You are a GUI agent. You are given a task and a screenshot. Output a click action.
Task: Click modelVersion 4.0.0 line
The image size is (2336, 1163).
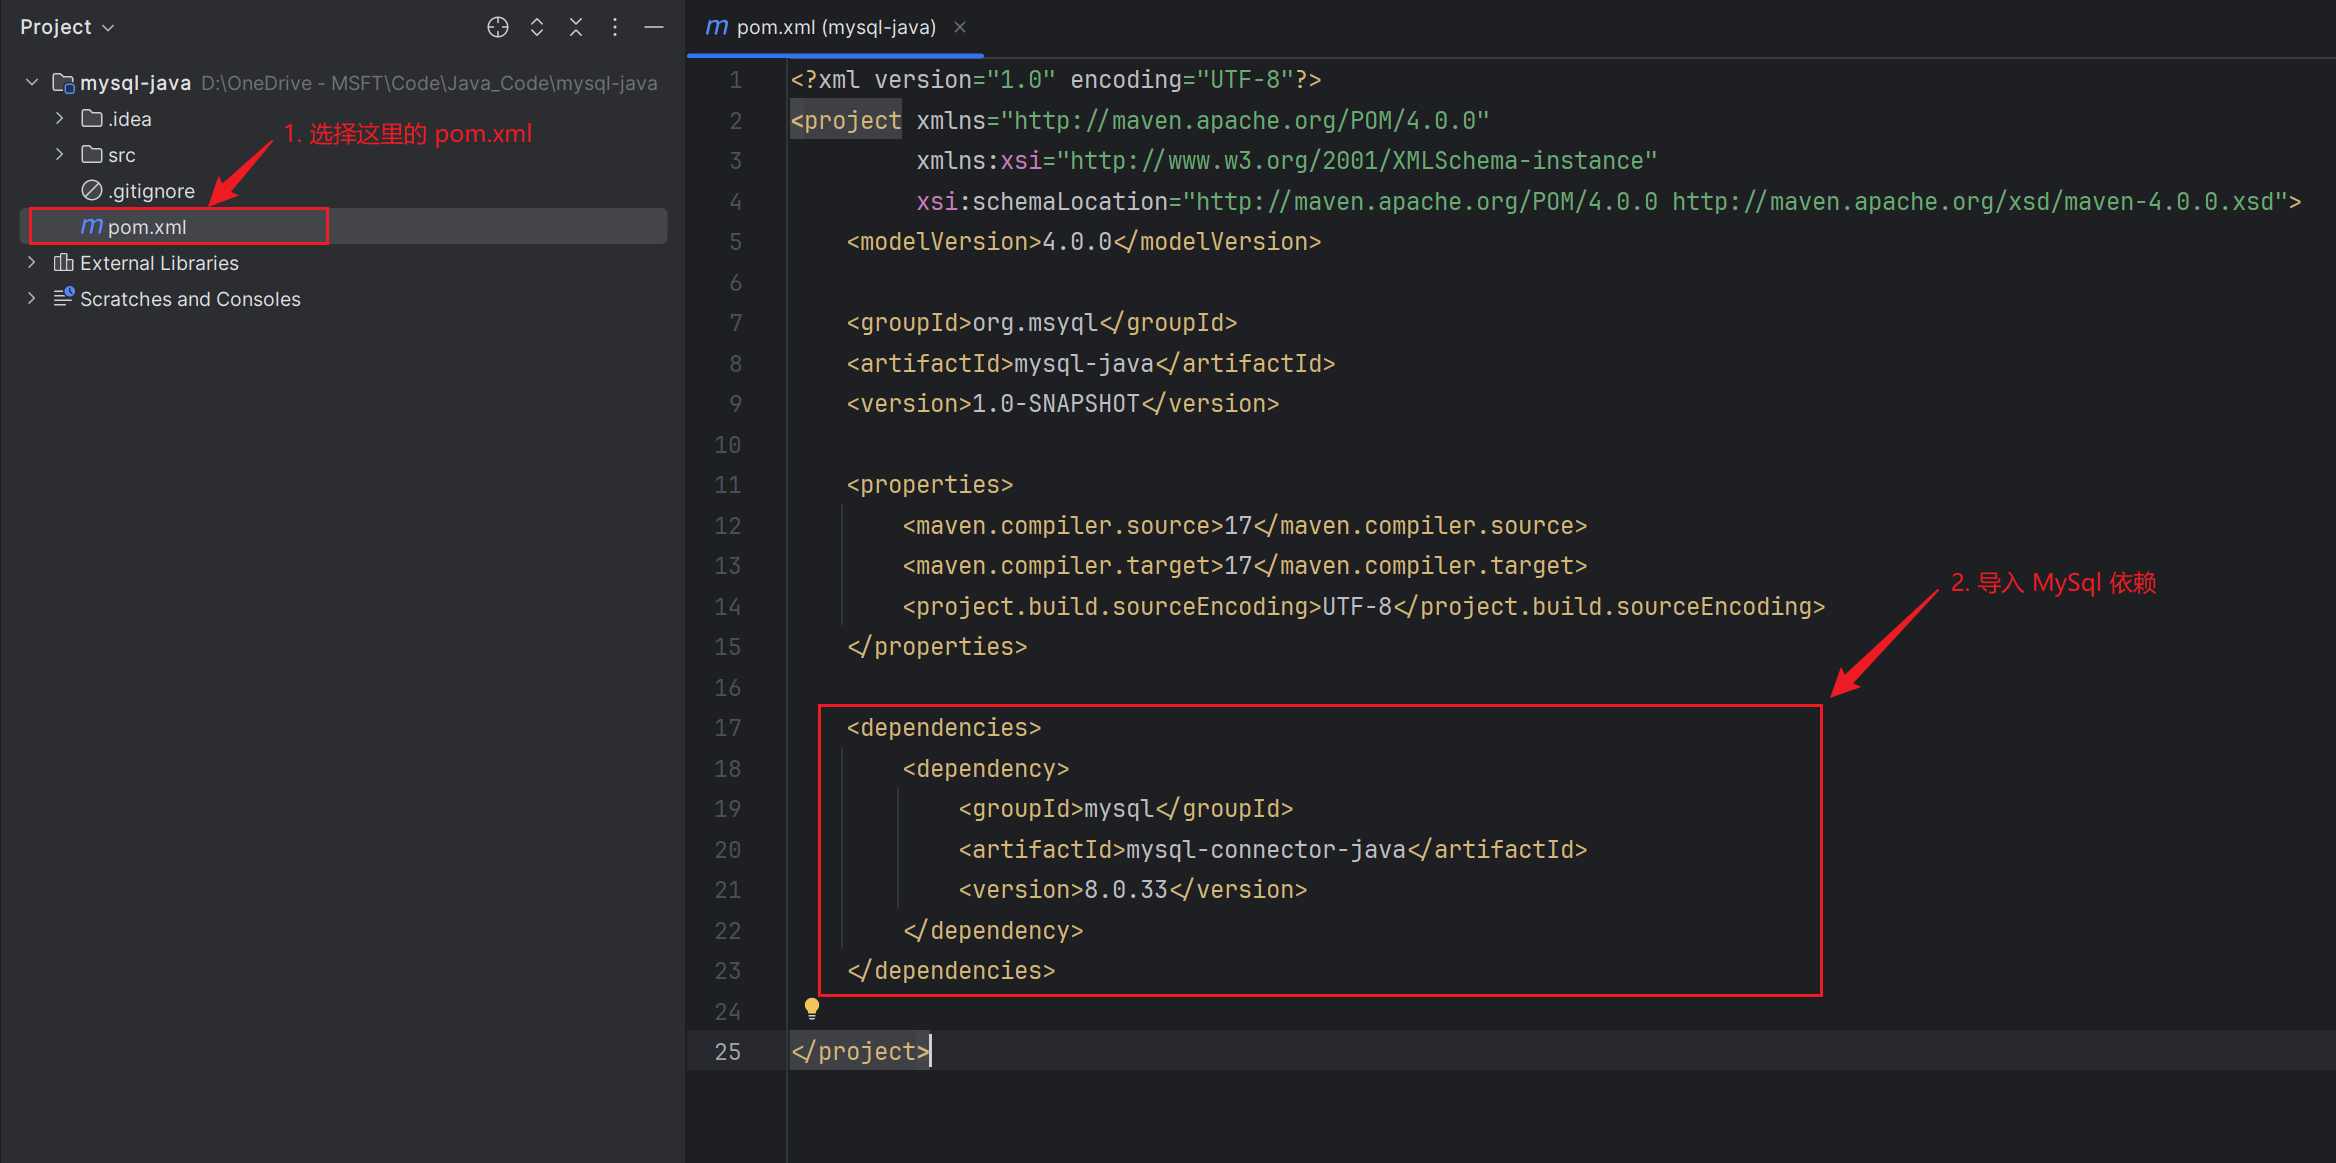pyautogui.click(x=1084, y=242)
